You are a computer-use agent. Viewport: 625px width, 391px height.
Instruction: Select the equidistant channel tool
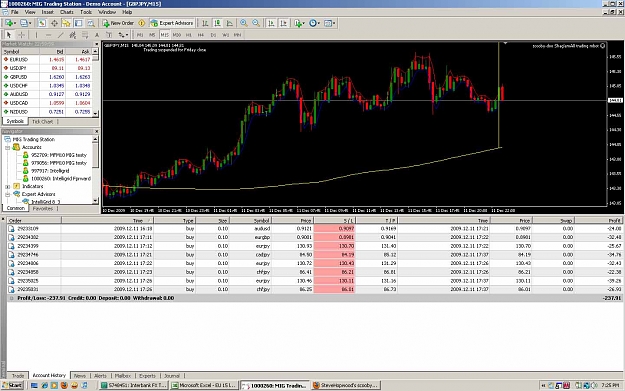pyautogui.click(x=73, y=35)
